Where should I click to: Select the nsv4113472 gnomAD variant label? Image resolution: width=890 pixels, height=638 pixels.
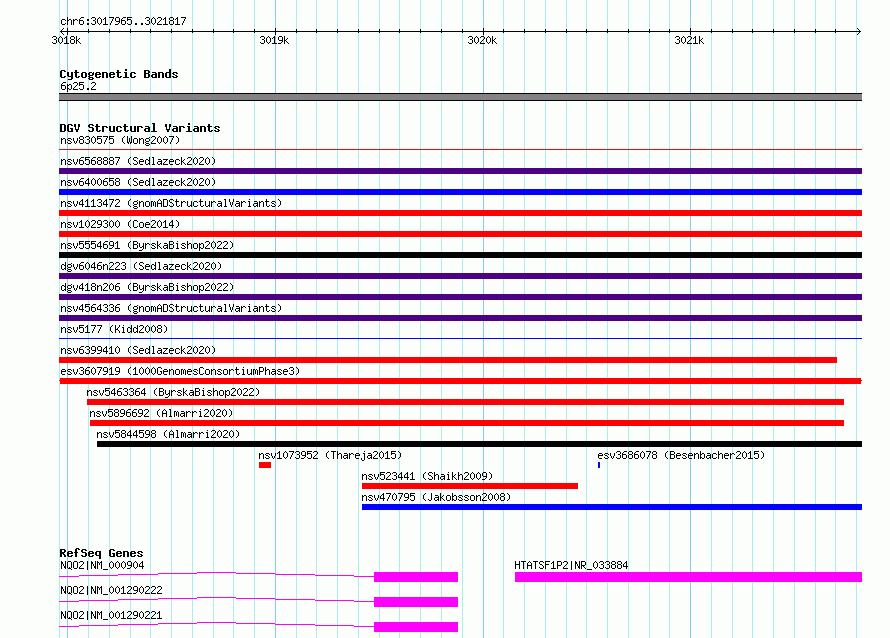170,203
